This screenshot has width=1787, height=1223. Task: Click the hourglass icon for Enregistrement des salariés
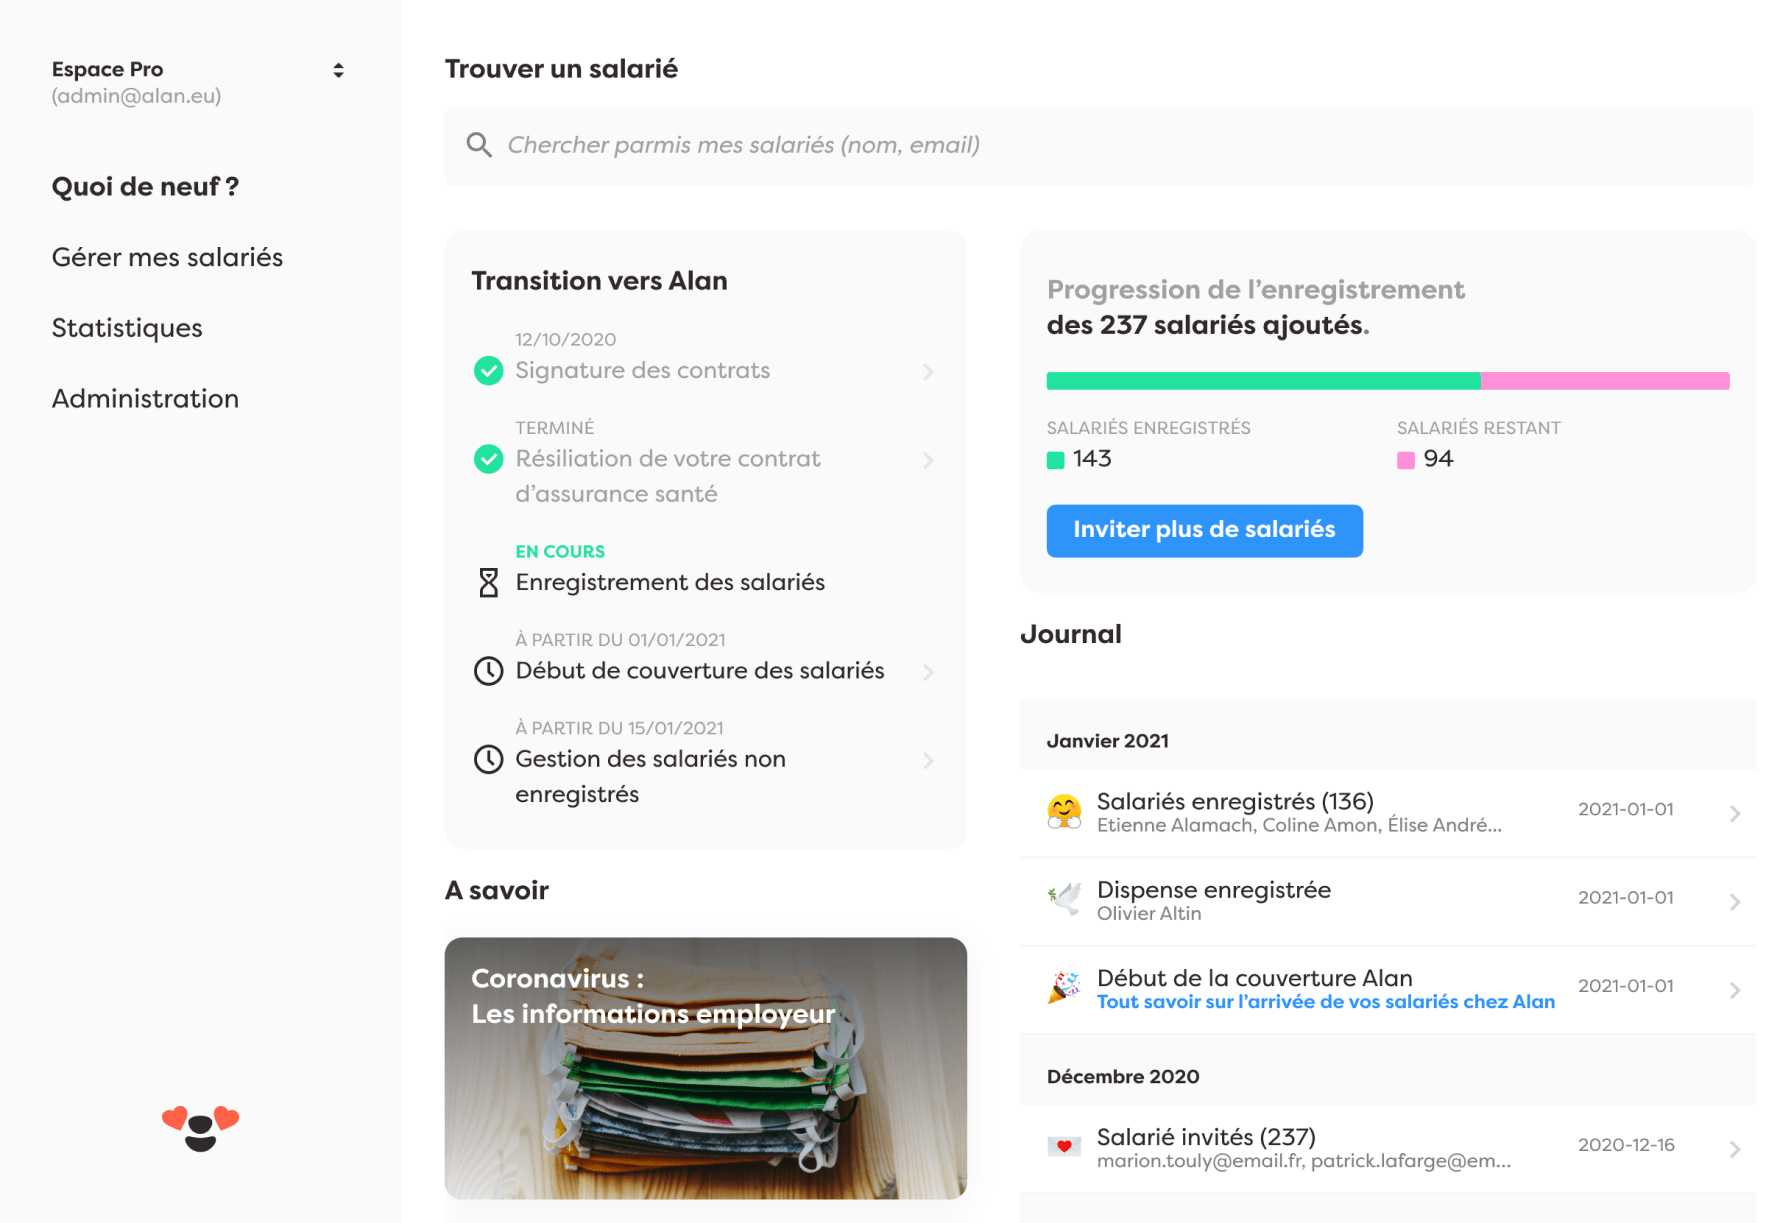point(488,582)
